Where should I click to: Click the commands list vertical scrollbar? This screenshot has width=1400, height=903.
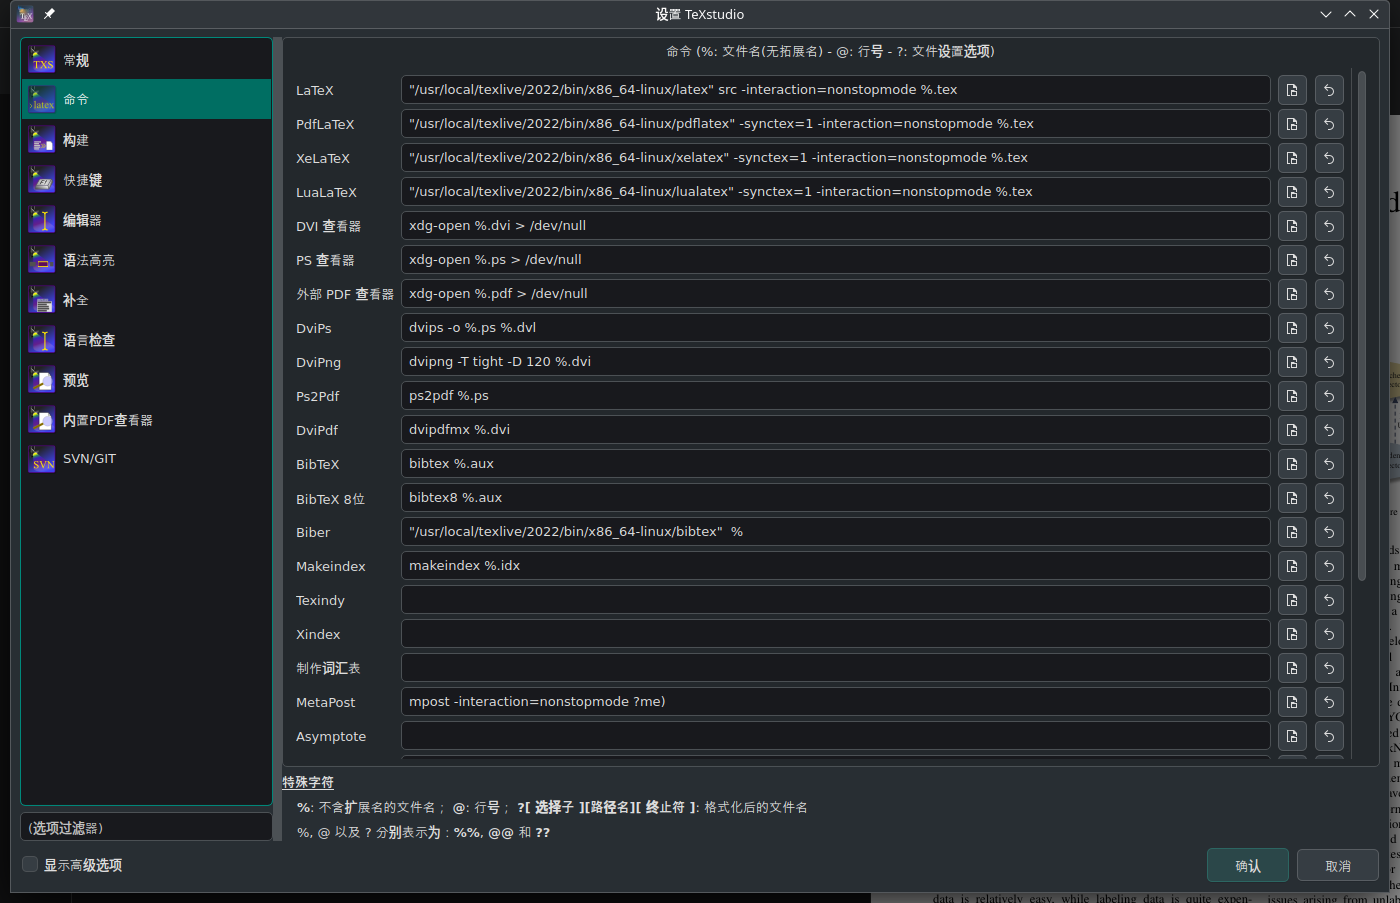[1361, 325]
